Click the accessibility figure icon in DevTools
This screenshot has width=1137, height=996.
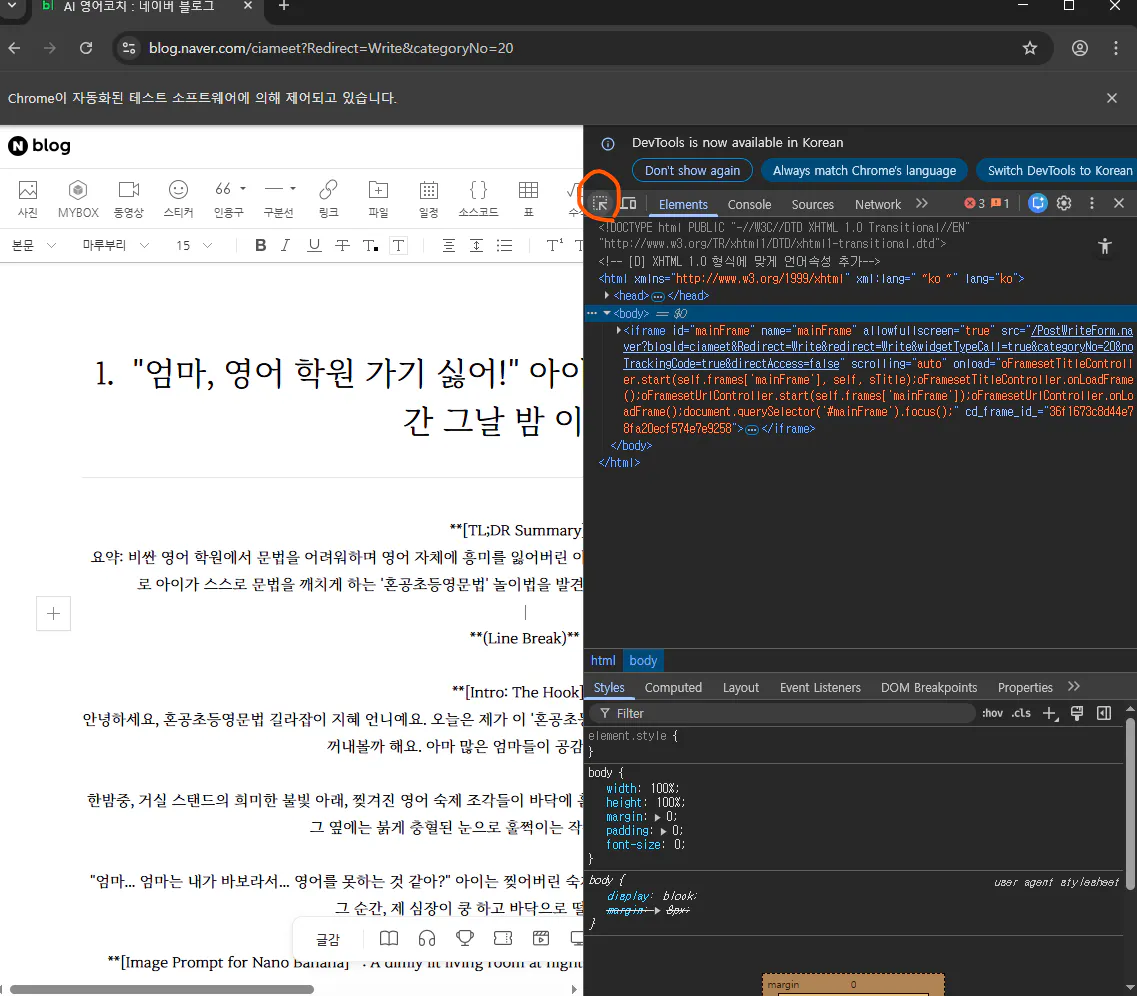(1104, 246)
